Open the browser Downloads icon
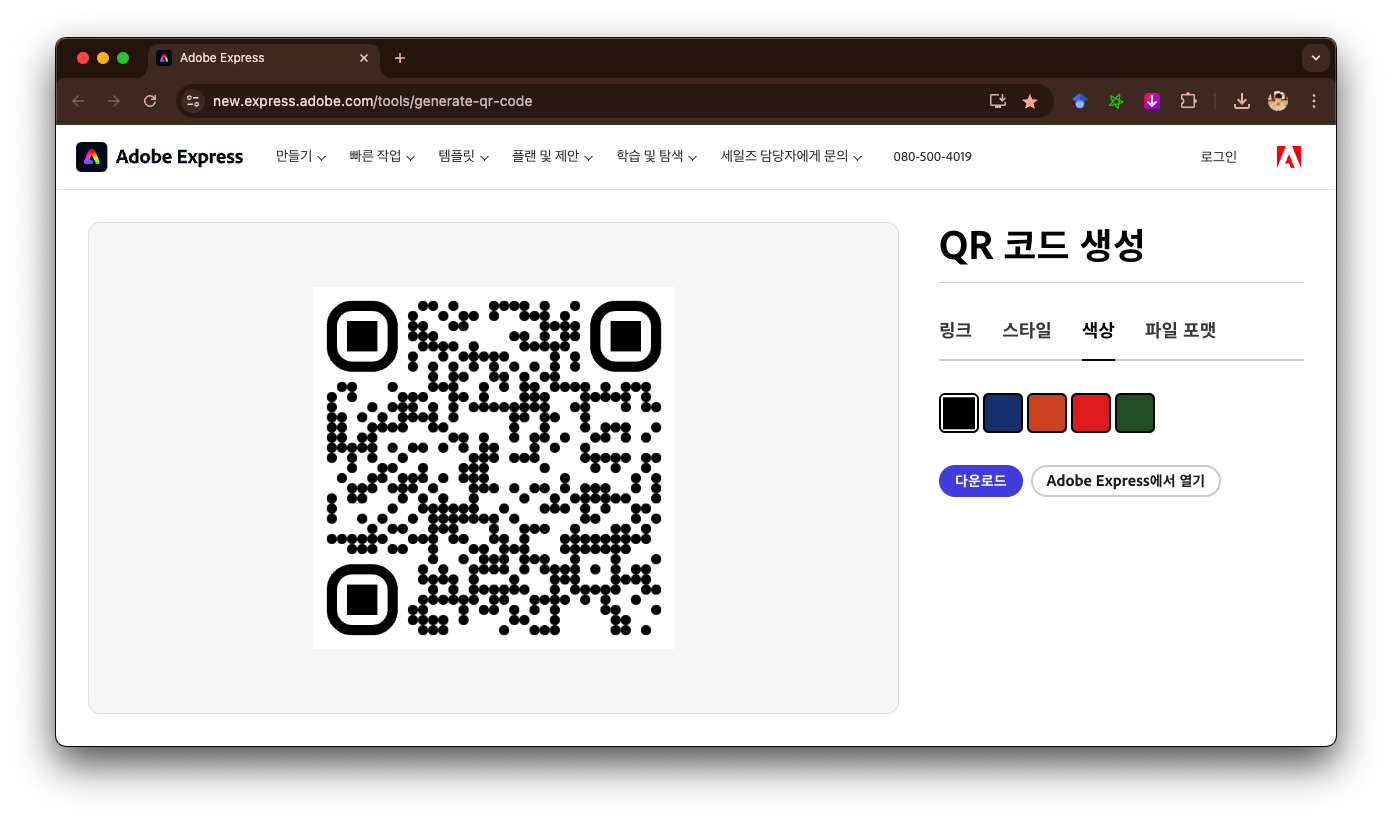1392x820 pixels. click(x=1242, y=101)
